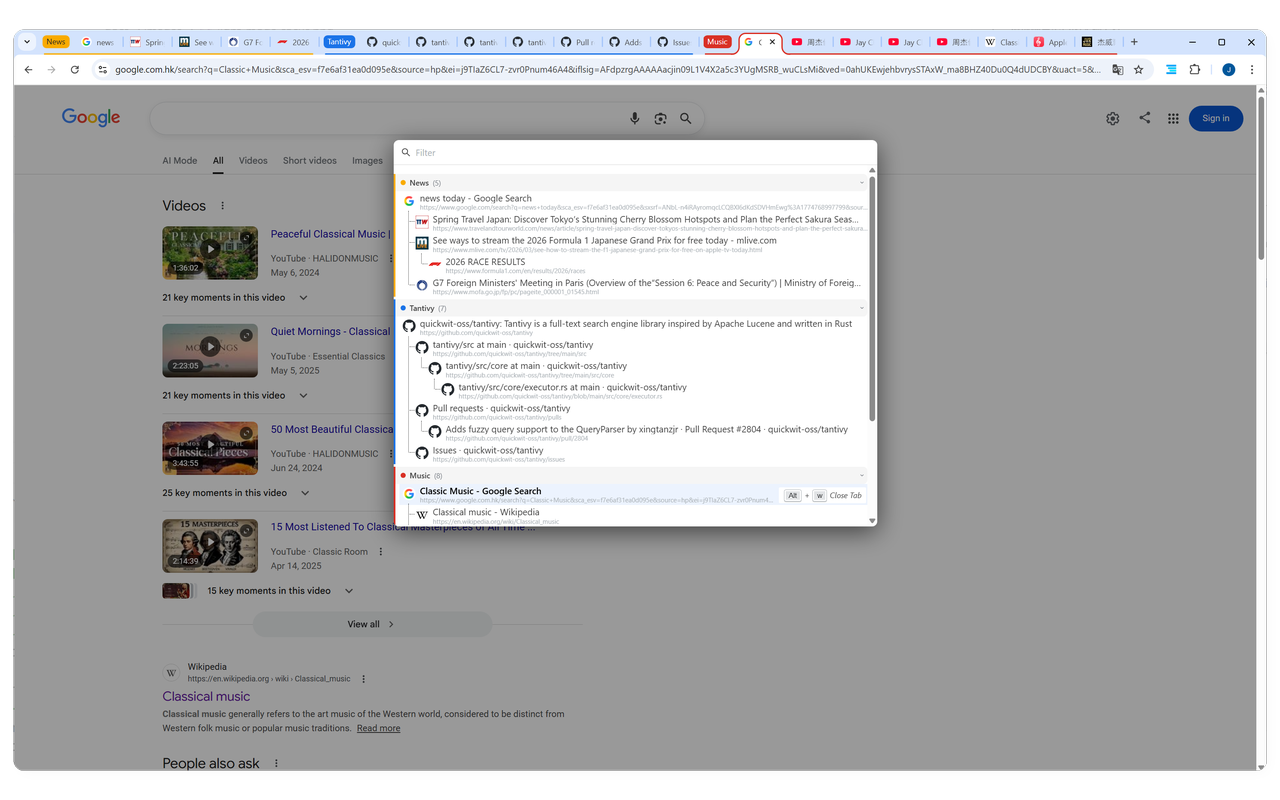The width and height of the screenshot is (1280, 800).
Task: Open three-dot menu for Wikipedia result
Action: point(363,679)
